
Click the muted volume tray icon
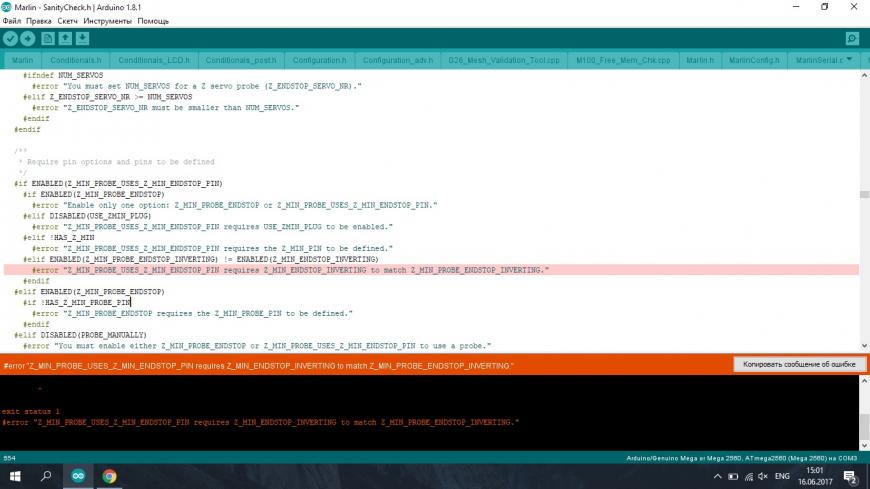(x=763, y=476)
